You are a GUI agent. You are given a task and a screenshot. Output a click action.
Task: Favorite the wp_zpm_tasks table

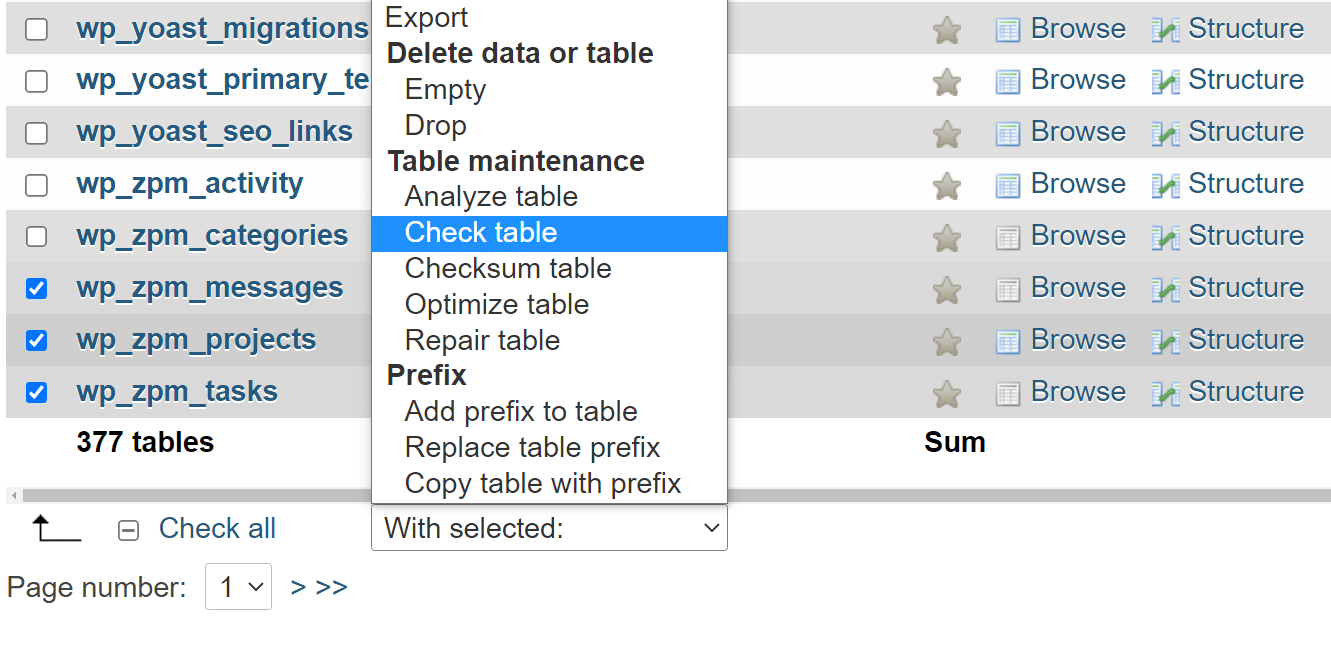(946, 391)
